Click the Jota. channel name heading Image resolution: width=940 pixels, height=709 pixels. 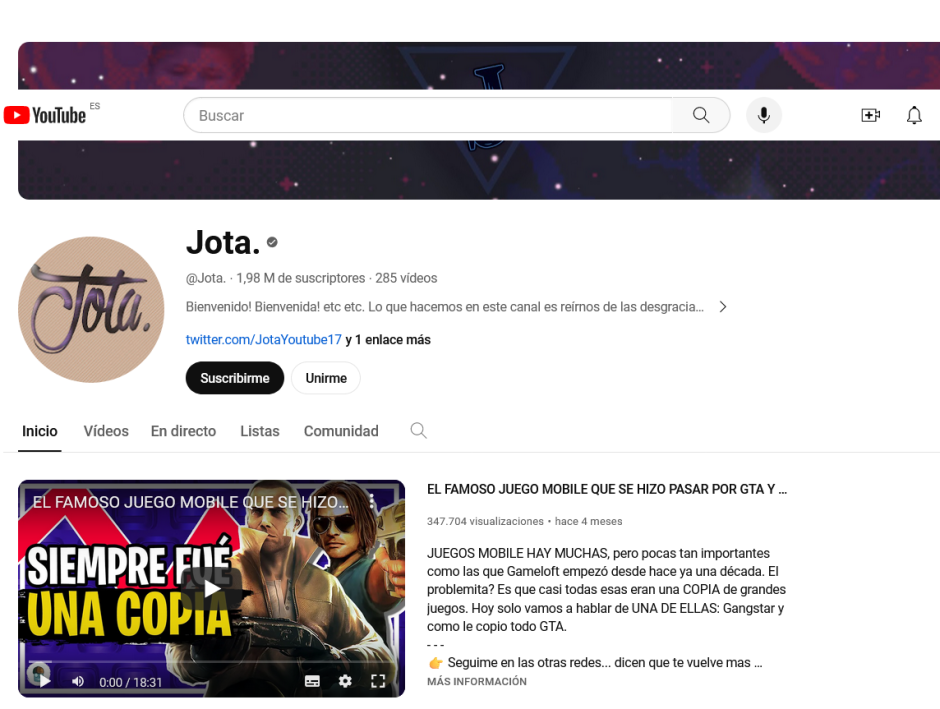tap(224, 242)
